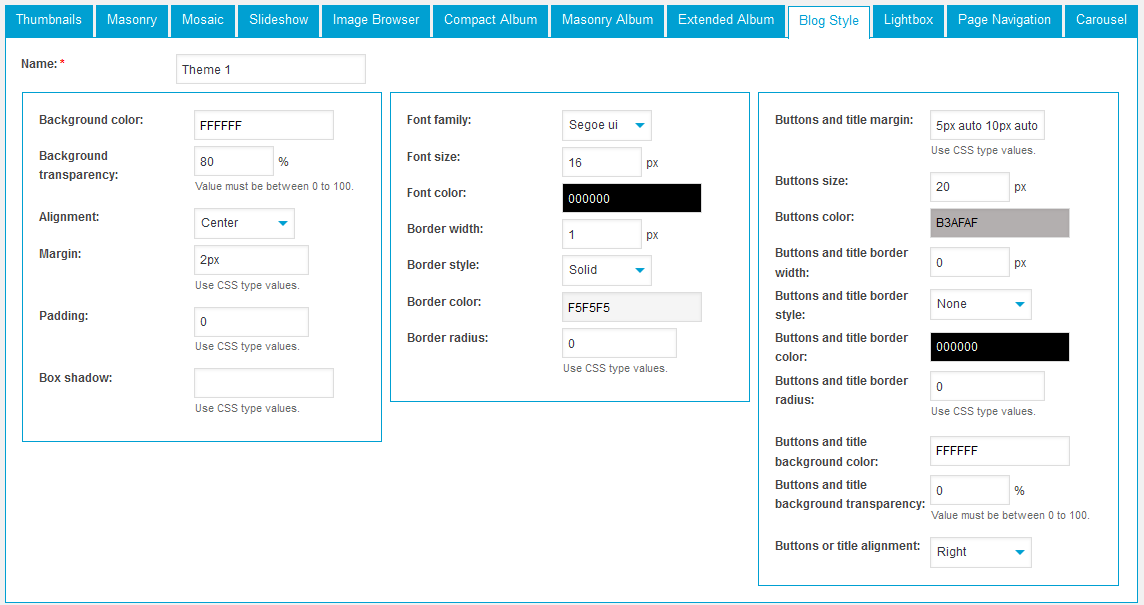Focus the Buttons and title margin field

[987, 126]
